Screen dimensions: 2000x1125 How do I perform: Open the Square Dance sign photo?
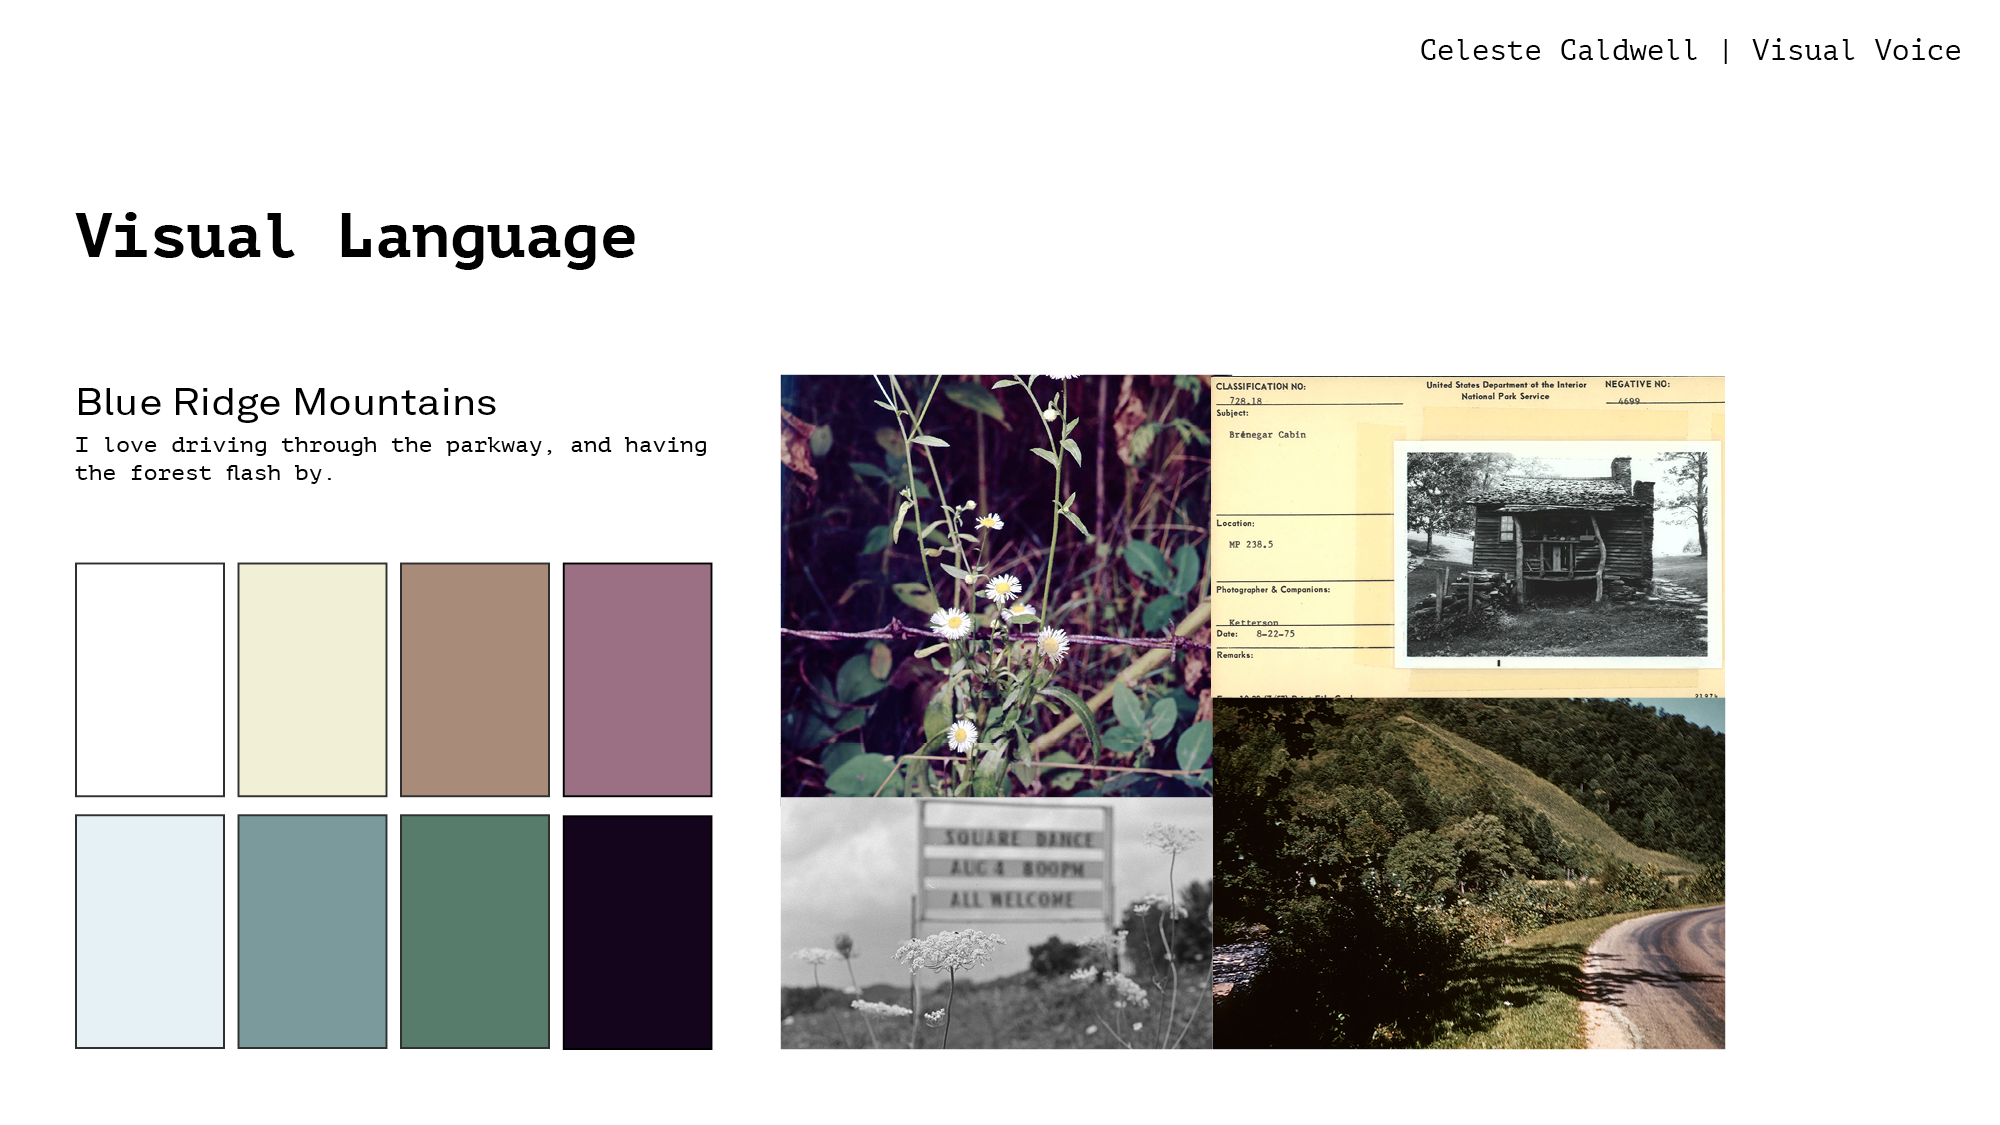(996, 922)
